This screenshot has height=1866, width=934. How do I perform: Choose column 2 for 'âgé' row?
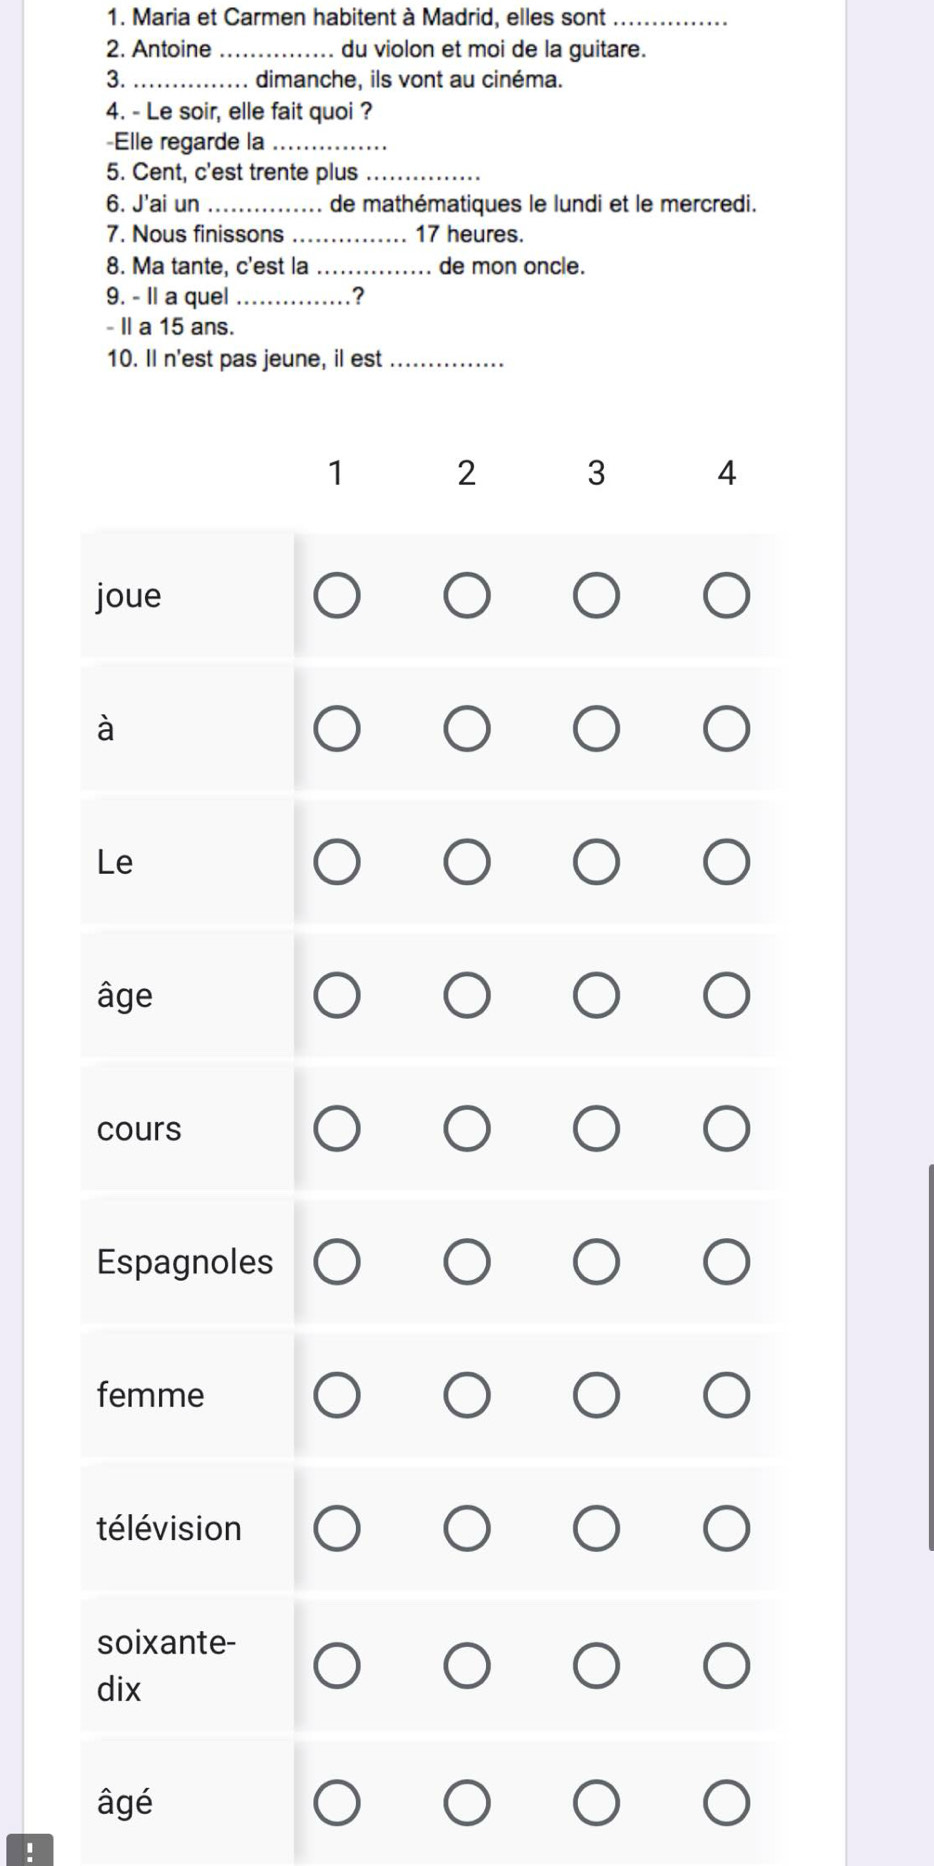(467, 1803)
